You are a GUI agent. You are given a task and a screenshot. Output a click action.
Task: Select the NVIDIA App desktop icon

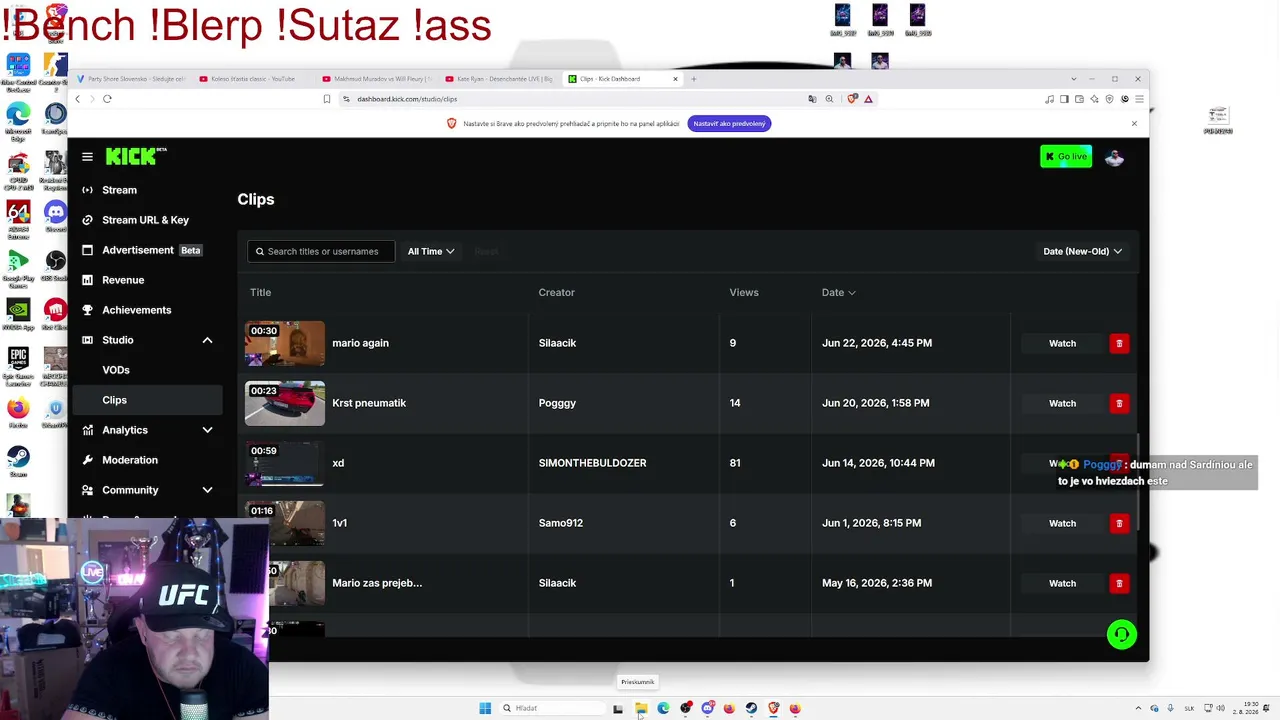click(x=18, y=314)
